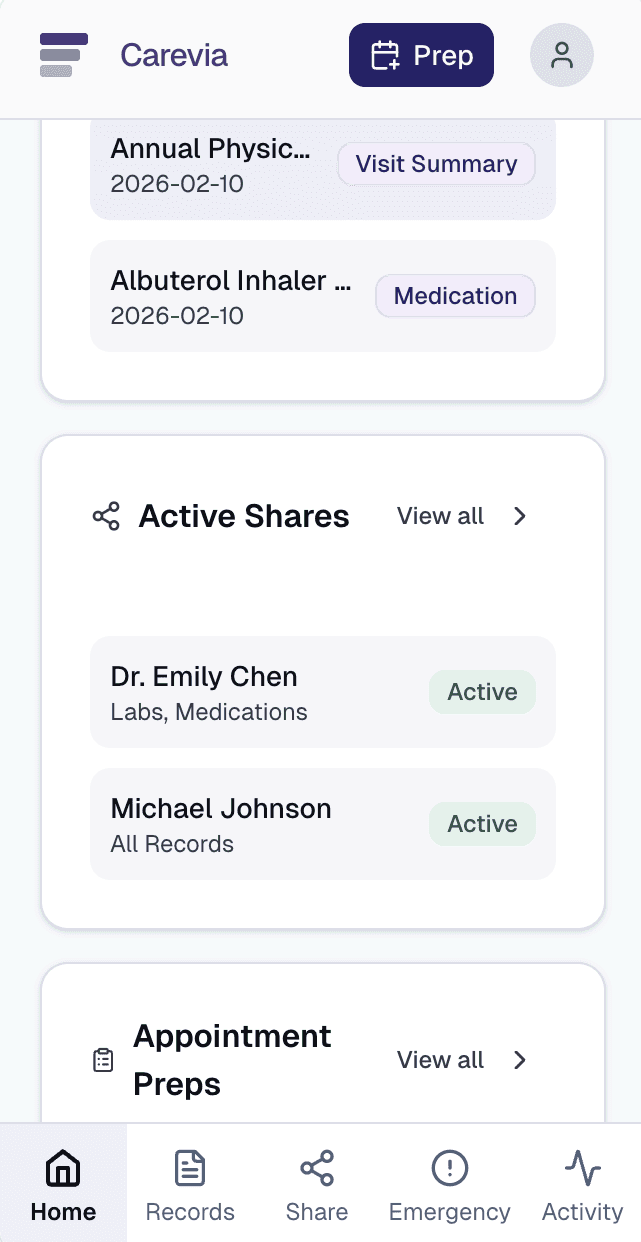The image size is (641, 1242).
Task: Tap the Share nodes icon in bottom bar
Action: click(x=317, y=1167)
